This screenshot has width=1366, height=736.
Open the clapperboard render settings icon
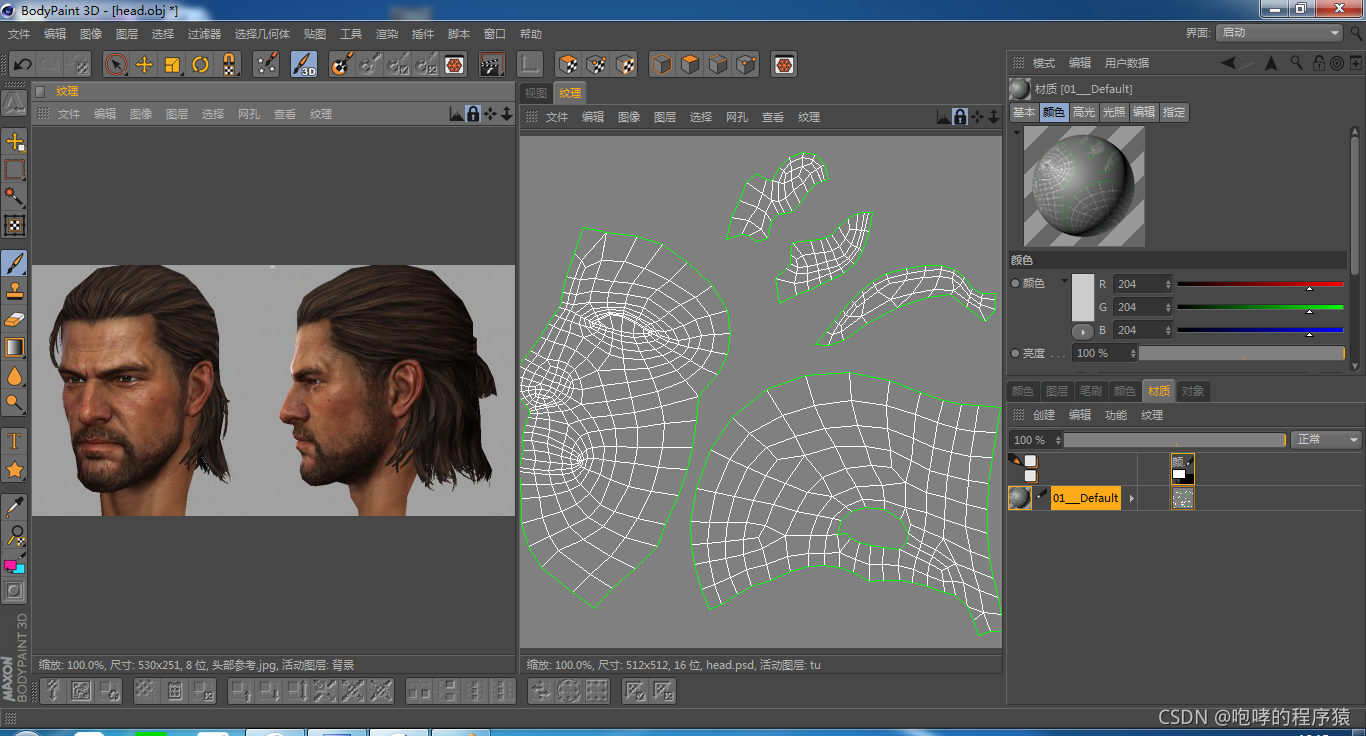tap(491, 65)
